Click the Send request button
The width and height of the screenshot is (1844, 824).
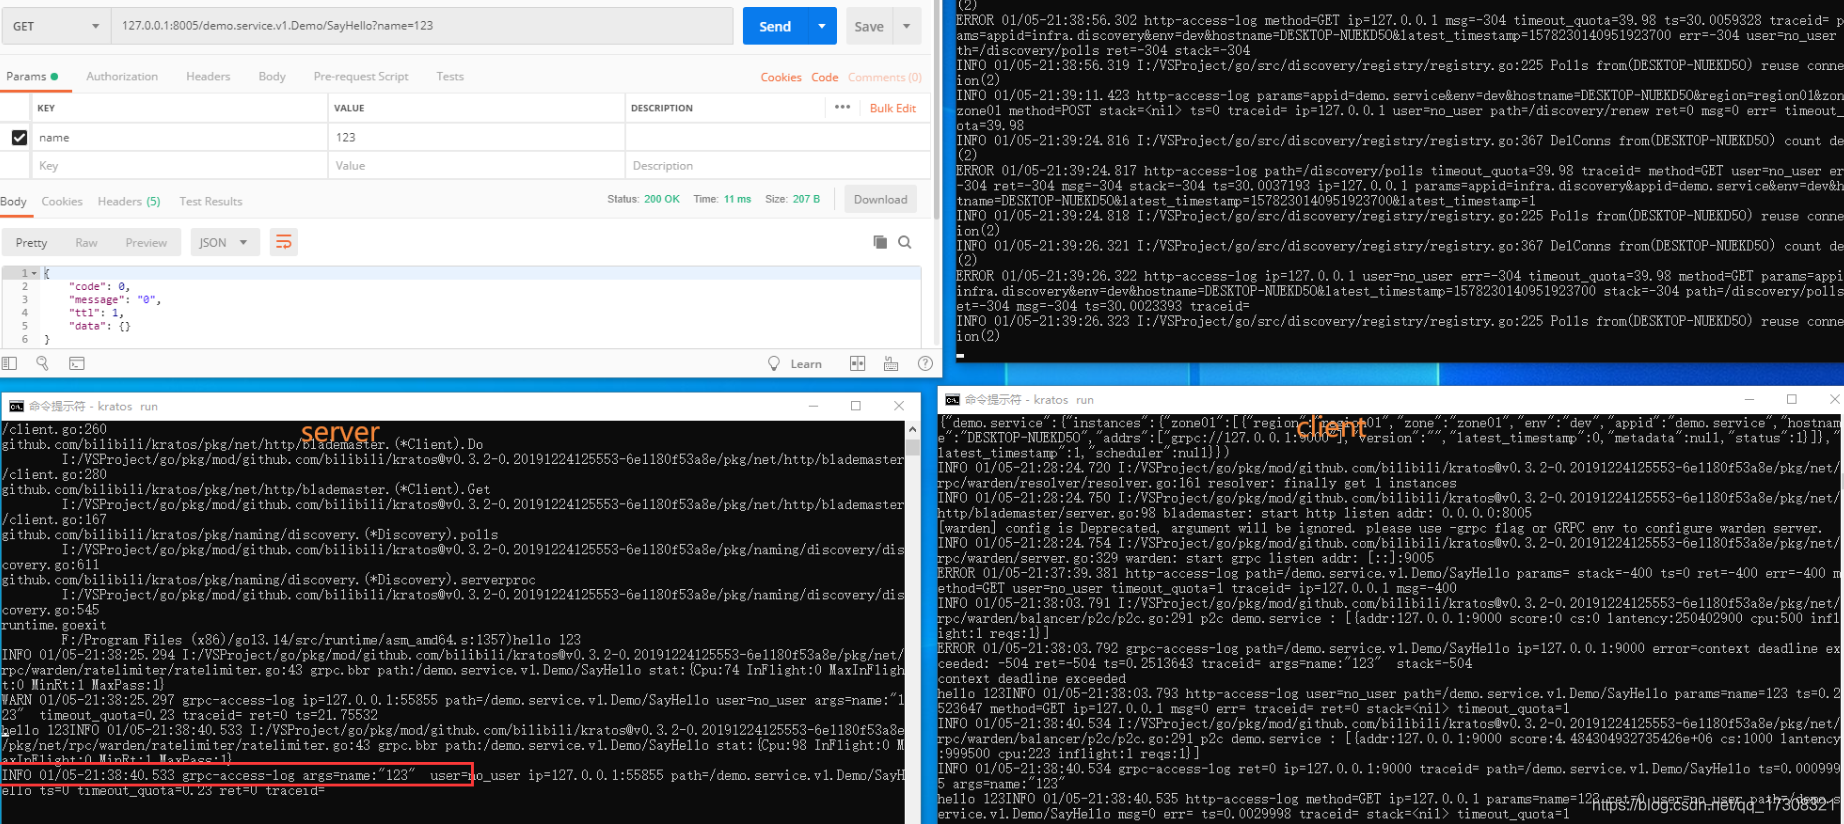(775, 26)
